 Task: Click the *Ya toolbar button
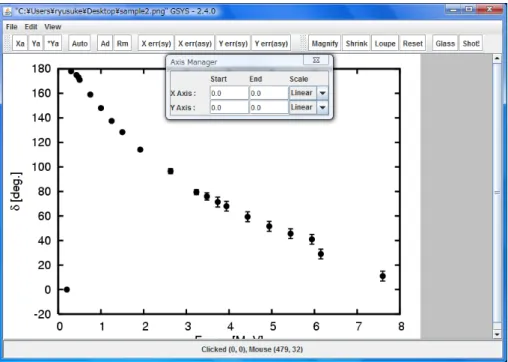click(53, 43)
